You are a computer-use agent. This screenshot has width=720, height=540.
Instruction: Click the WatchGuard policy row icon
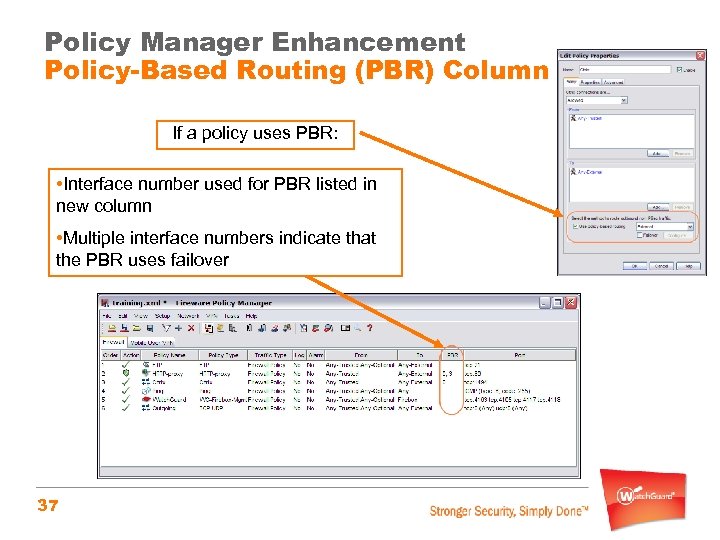146,399
